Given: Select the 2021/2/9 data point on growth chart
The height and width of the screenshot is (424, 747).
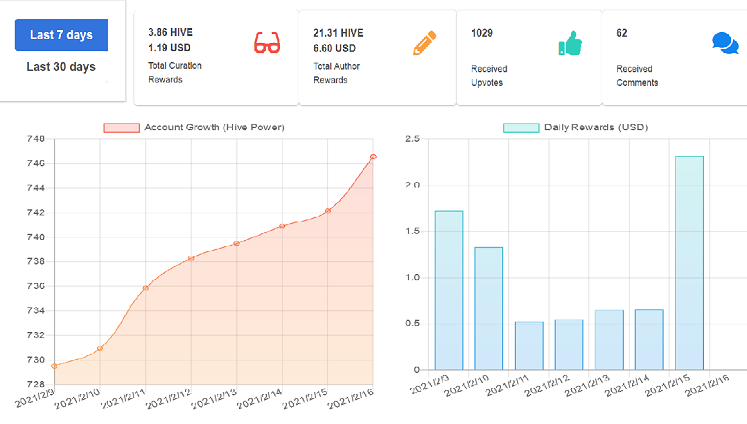Looking at the screenshot, I should point(54,366).
